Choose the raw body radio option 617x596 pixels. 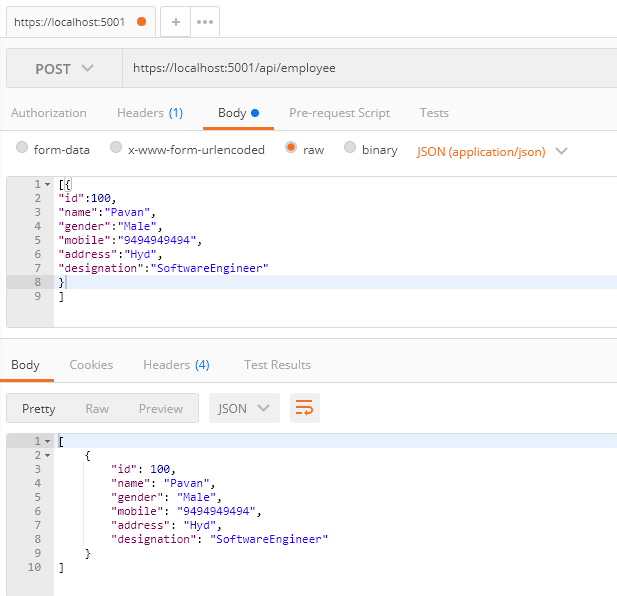[291, 147]
